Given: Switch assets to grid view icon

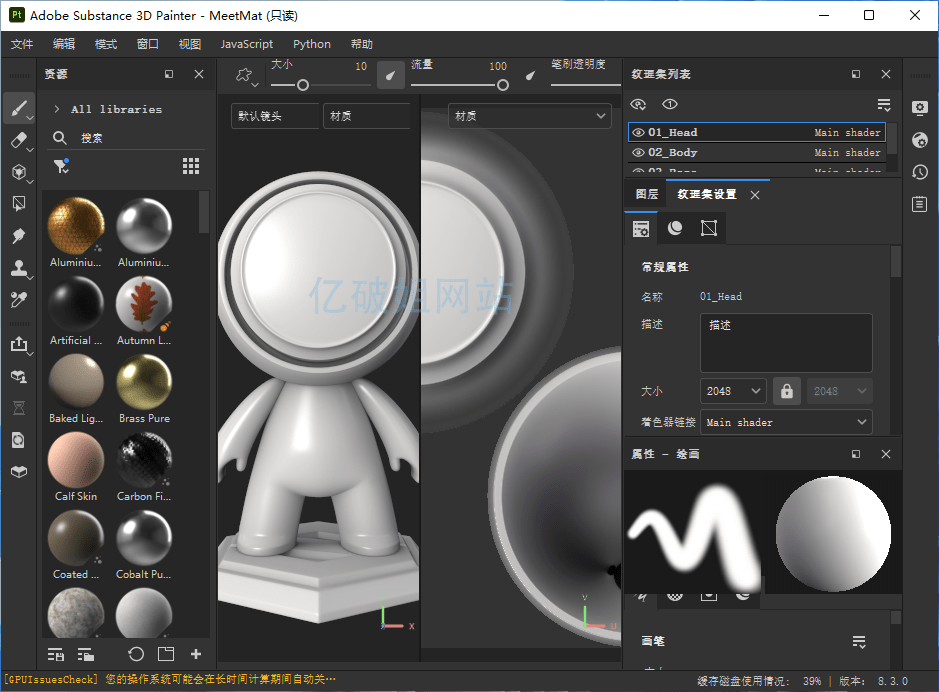Looking at the screenshot, I should [x=191, y=166].
